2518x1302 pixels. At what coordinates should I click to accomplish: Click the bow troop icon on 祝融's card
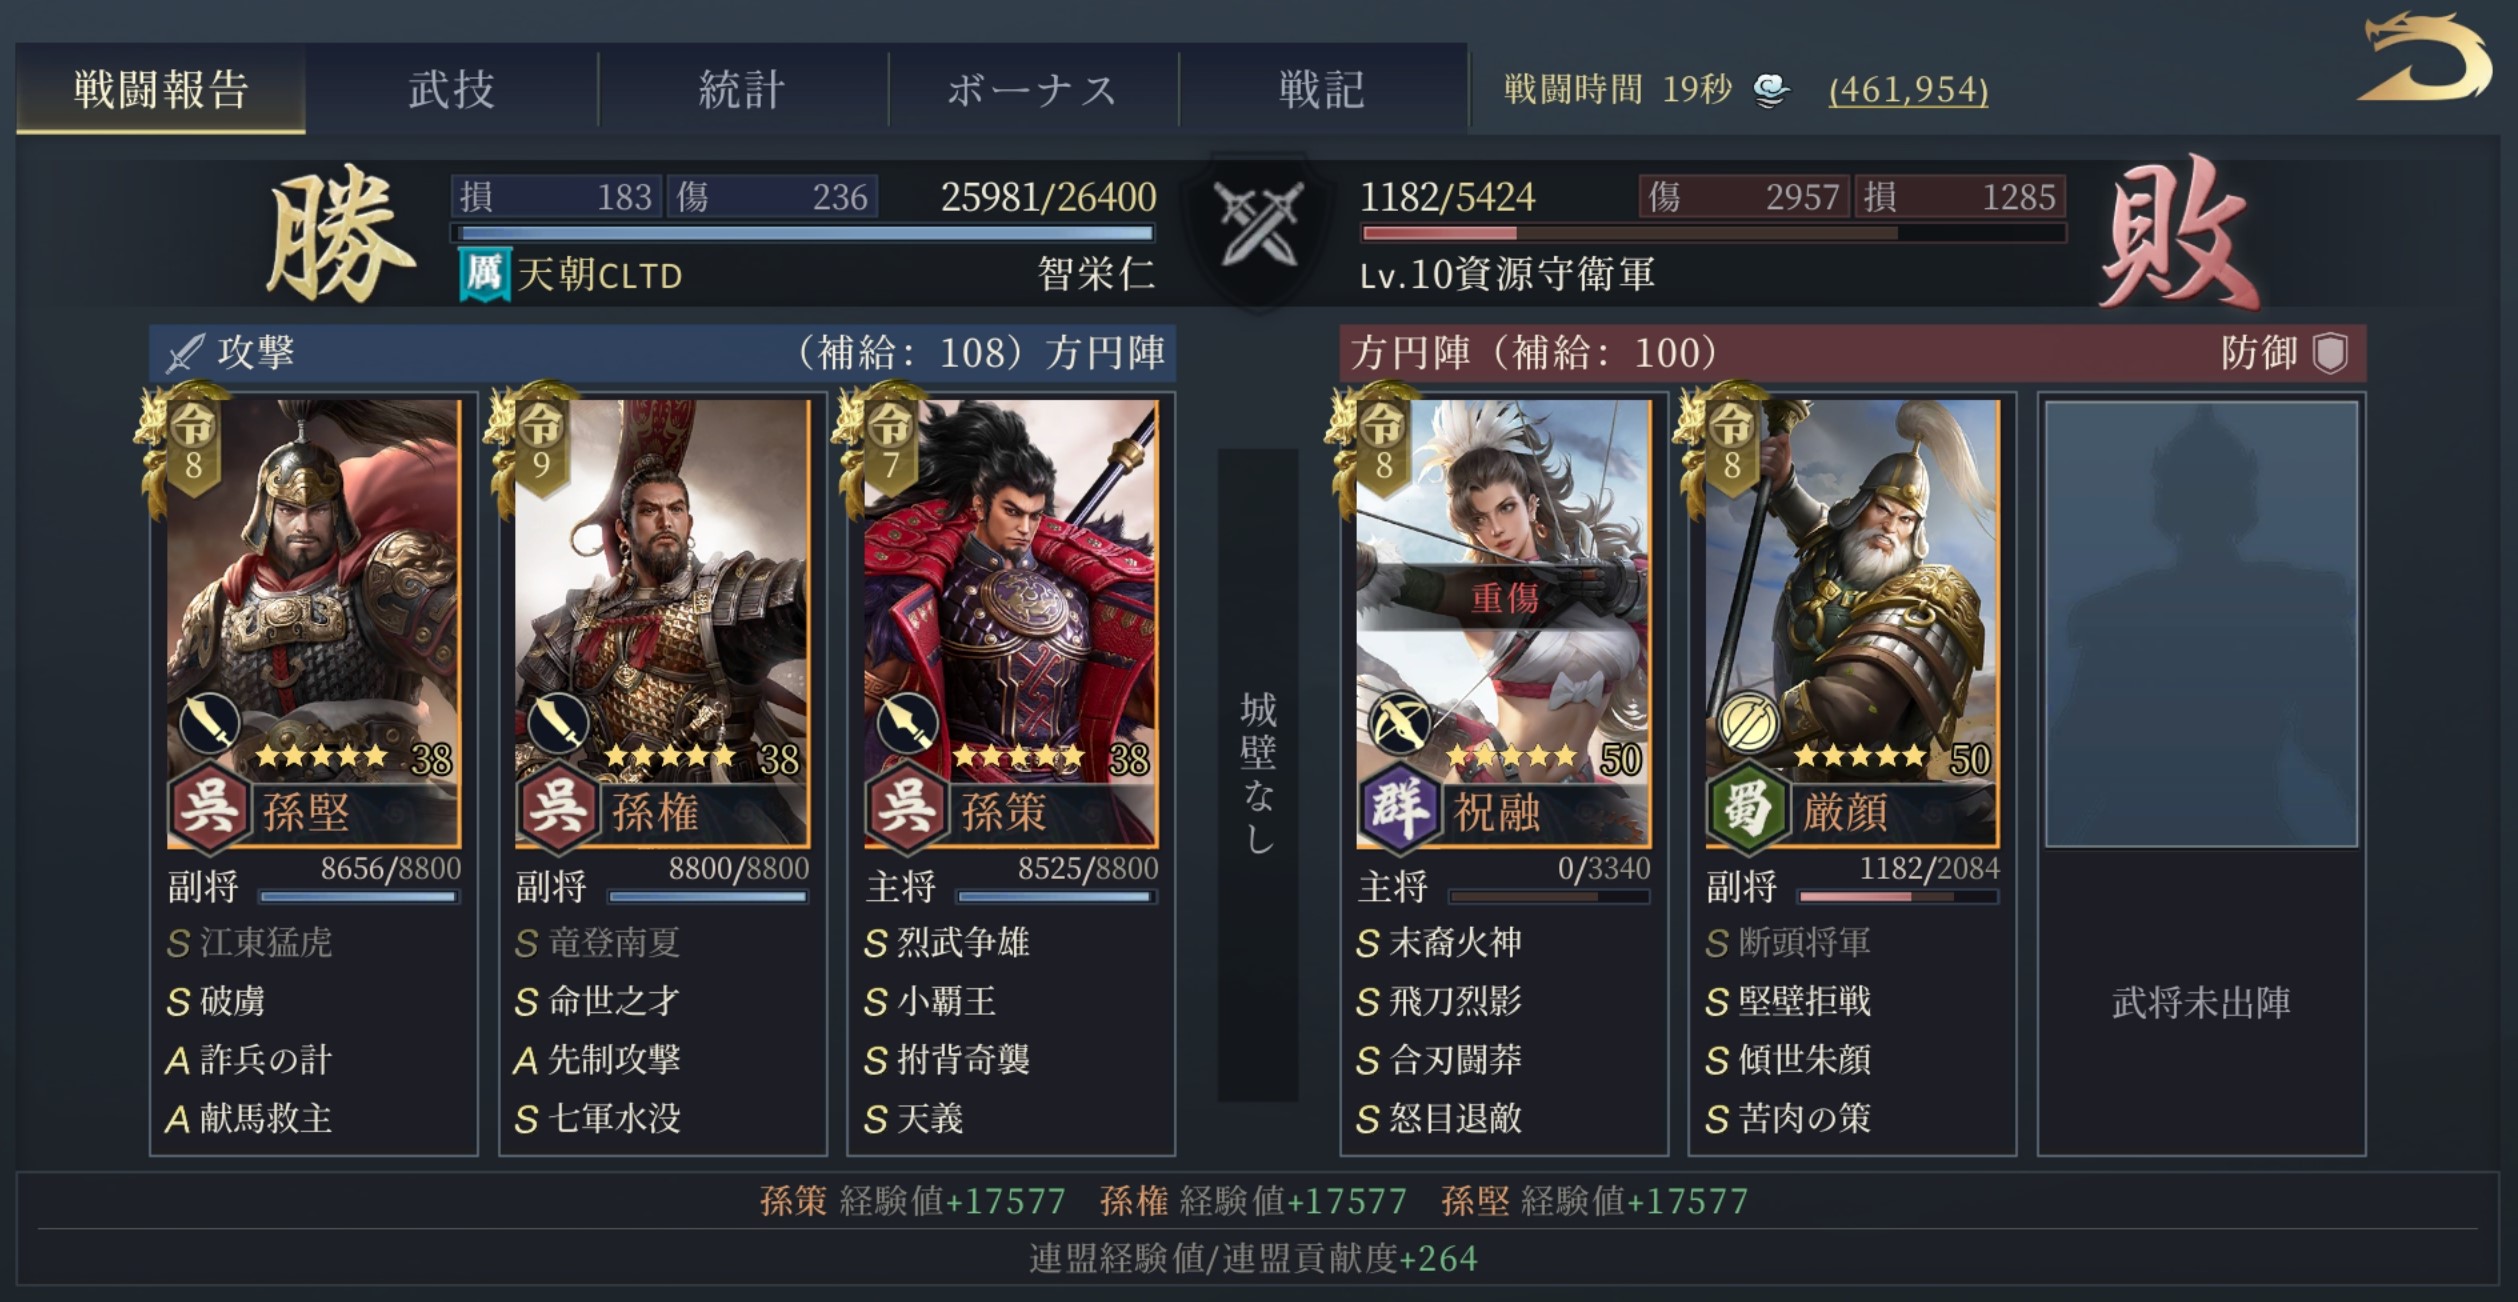1400,724
